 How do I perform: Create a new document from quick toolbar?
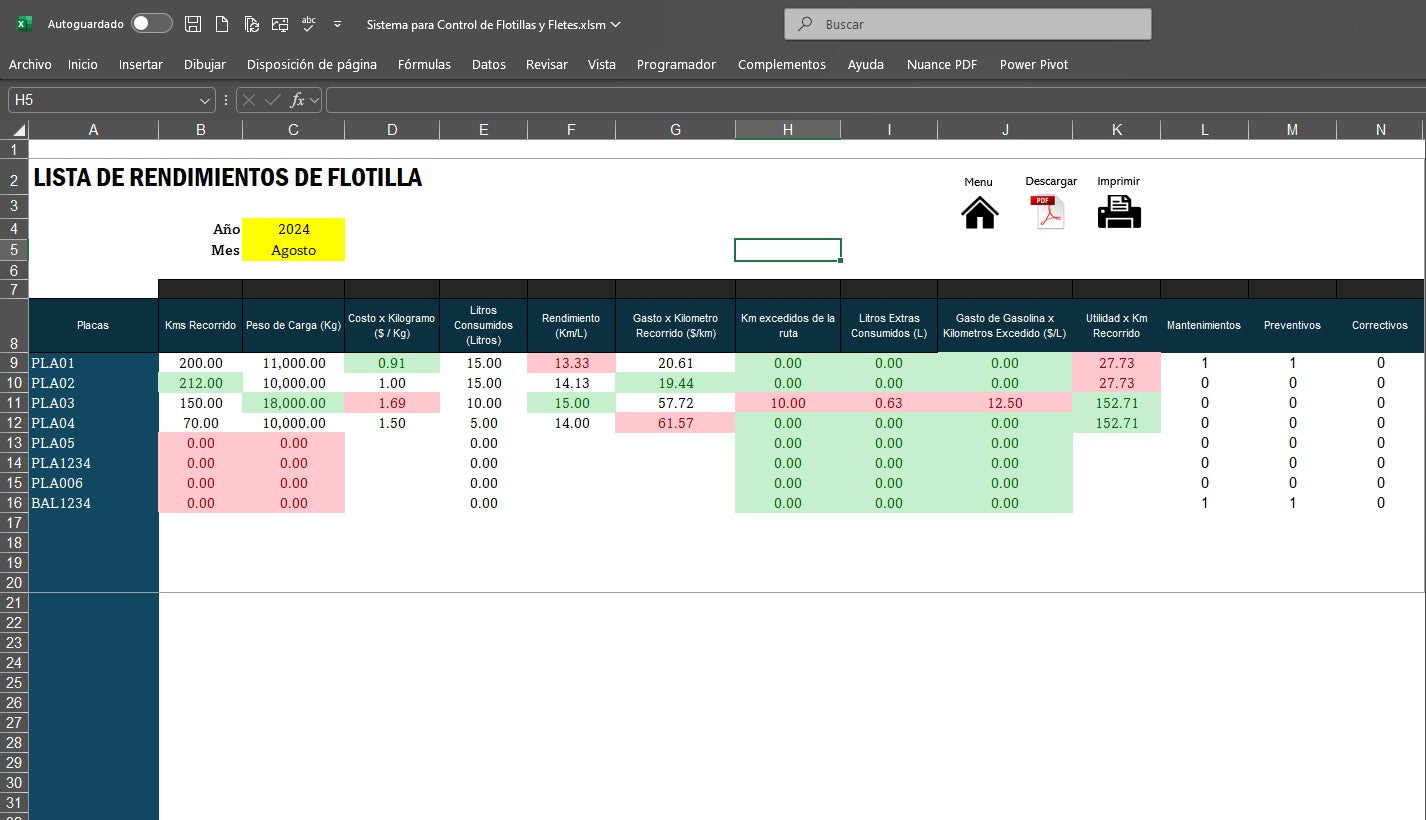coord(222,24)
